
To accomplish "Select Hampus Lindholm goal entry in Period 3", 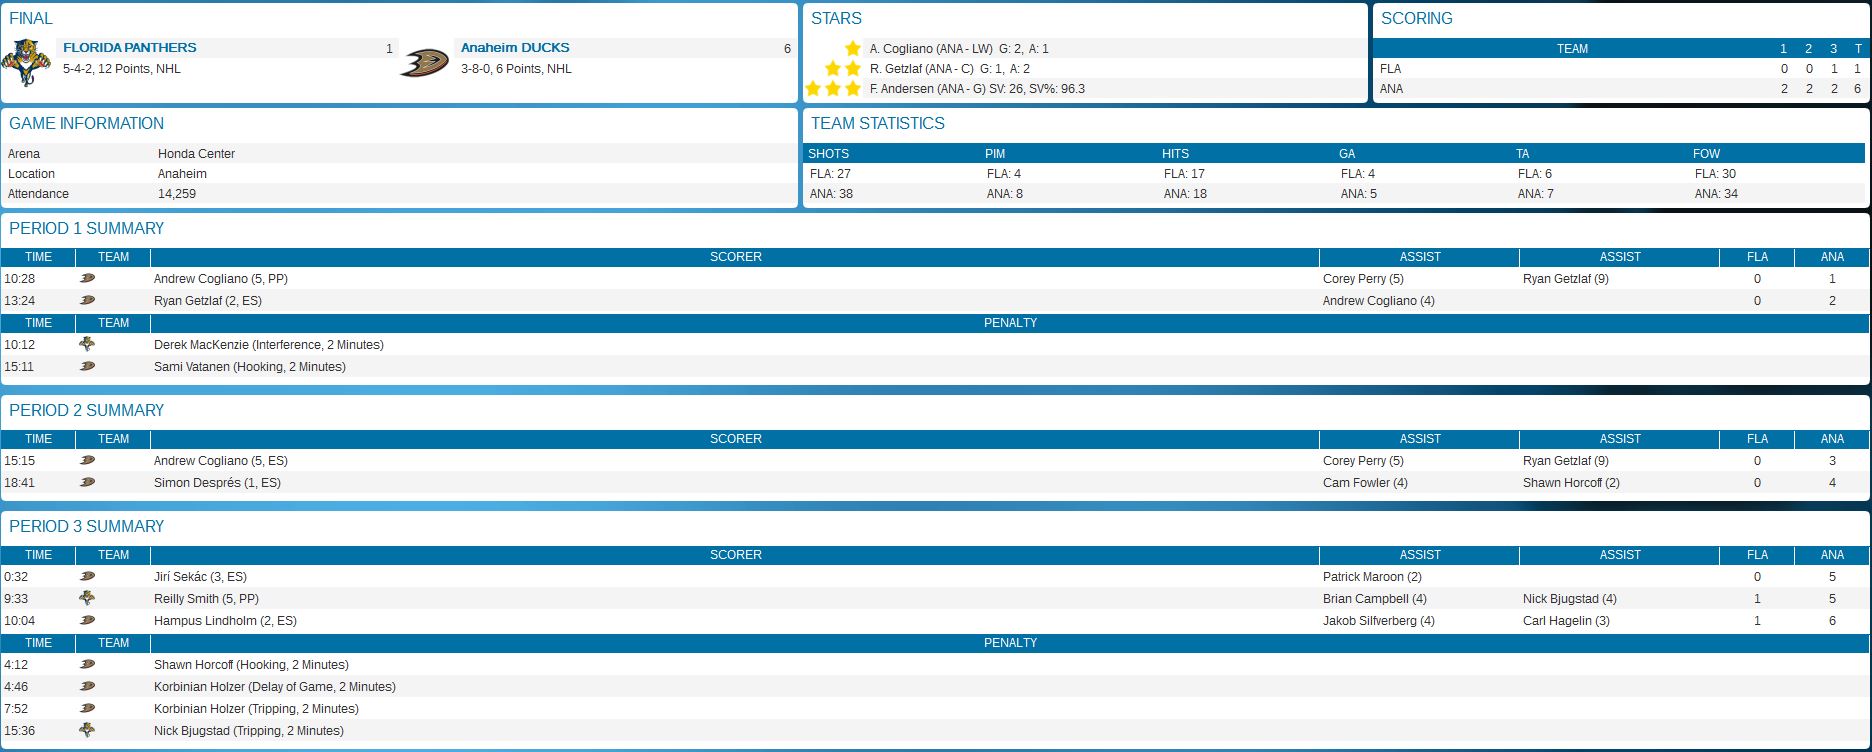I will [225, 621].
